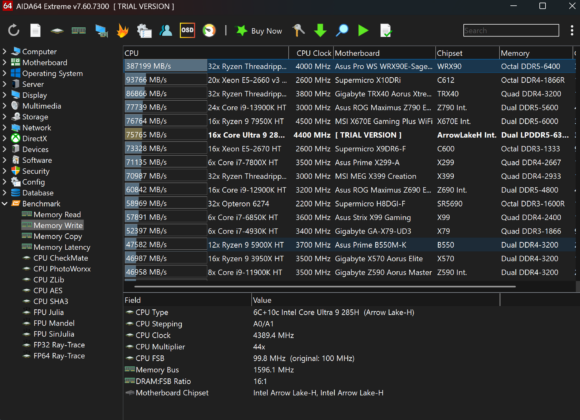Viewport: 580px width, 420px height.
Task: Click the magnifier search icon
Action: pos(342,30)
